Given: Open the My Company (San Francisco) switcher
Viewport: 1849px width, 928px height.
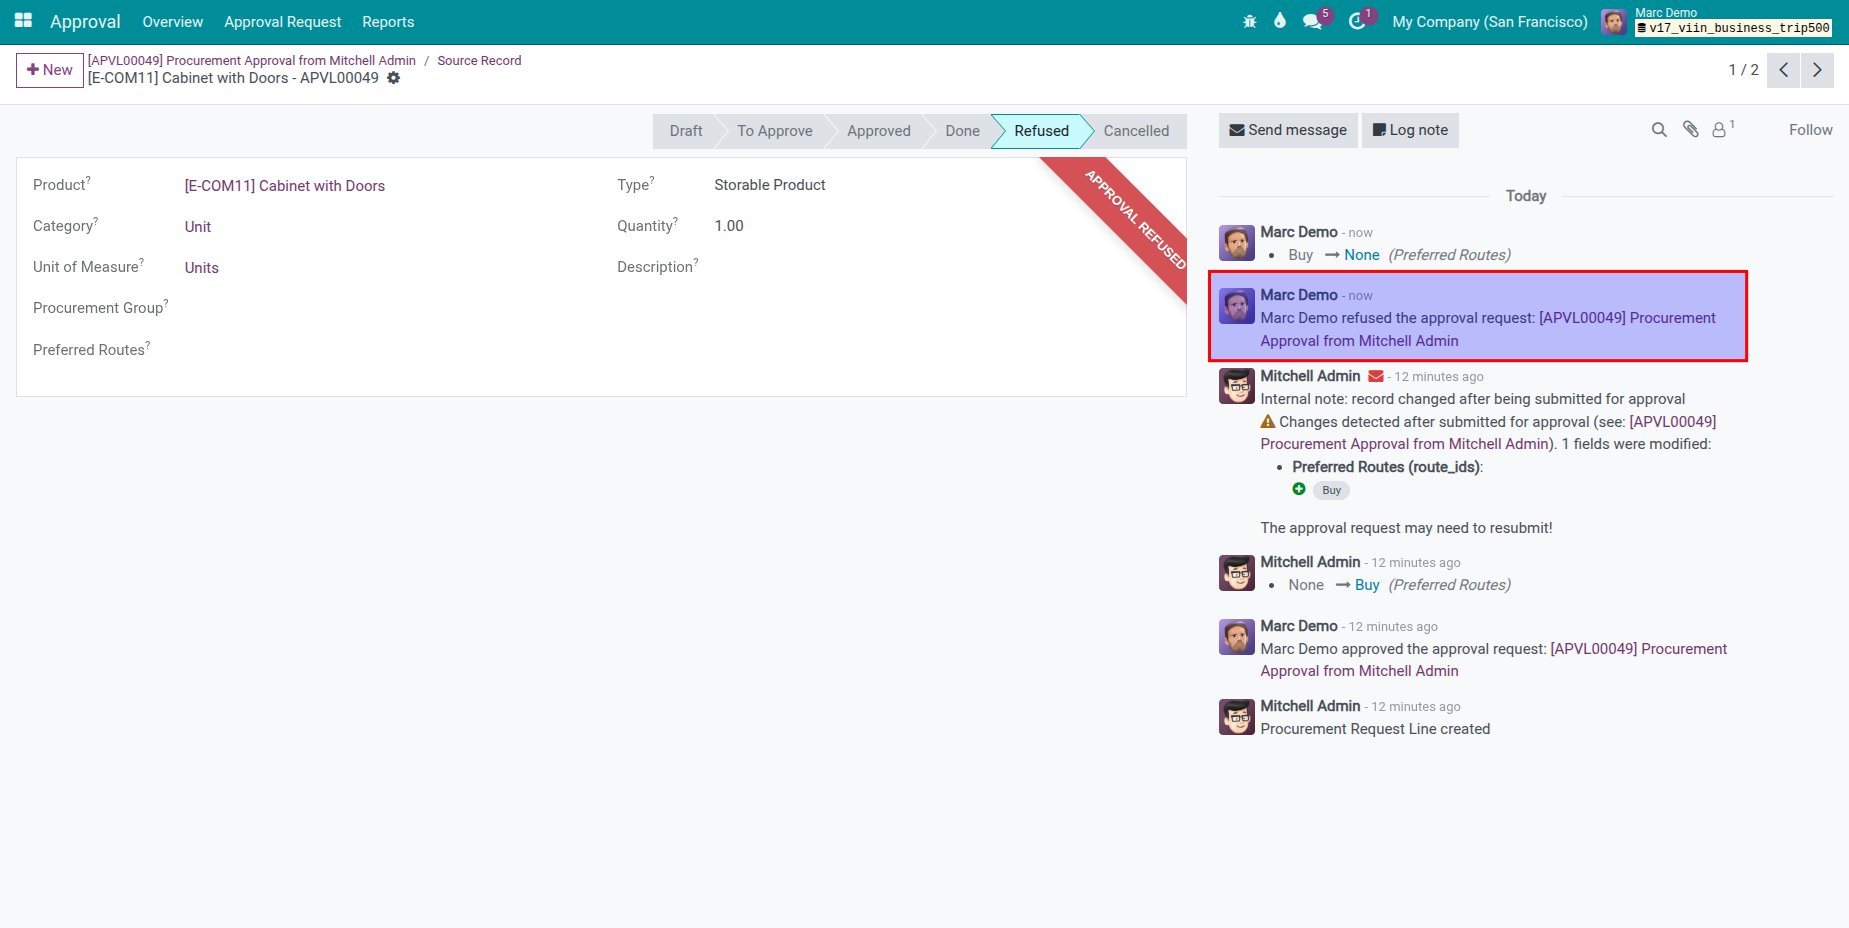Looking at the screenshot, I should click(1489, 21).
